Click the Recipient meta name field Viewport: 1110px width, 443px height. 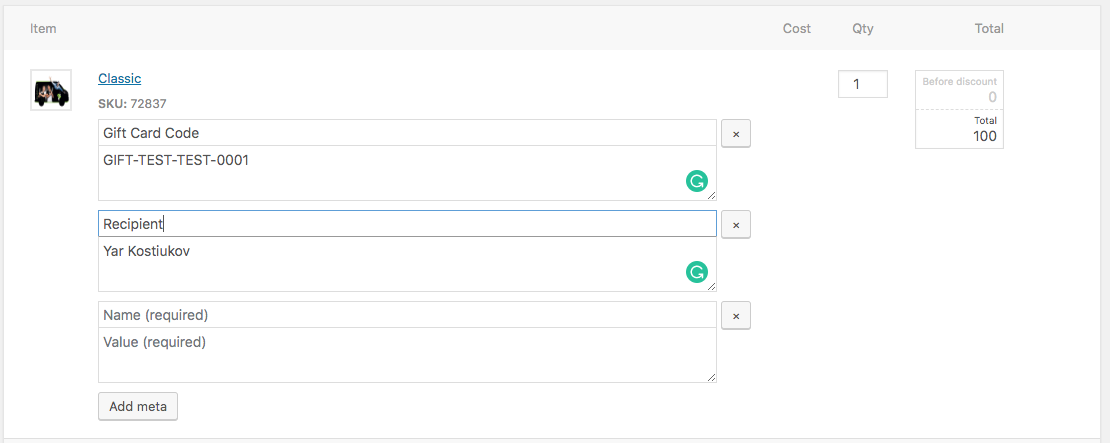[x=407, y=224]
